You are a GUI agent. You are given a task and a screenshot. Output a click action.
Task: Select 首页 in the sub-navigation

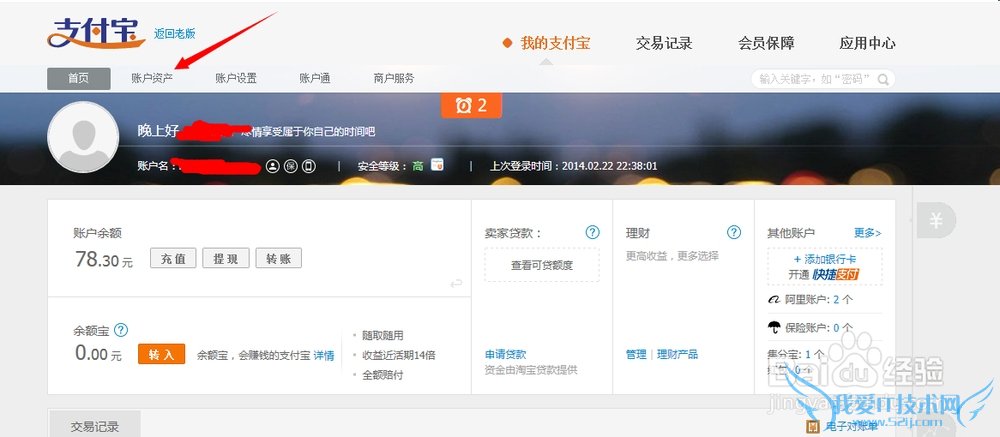(x=78, y=78)
